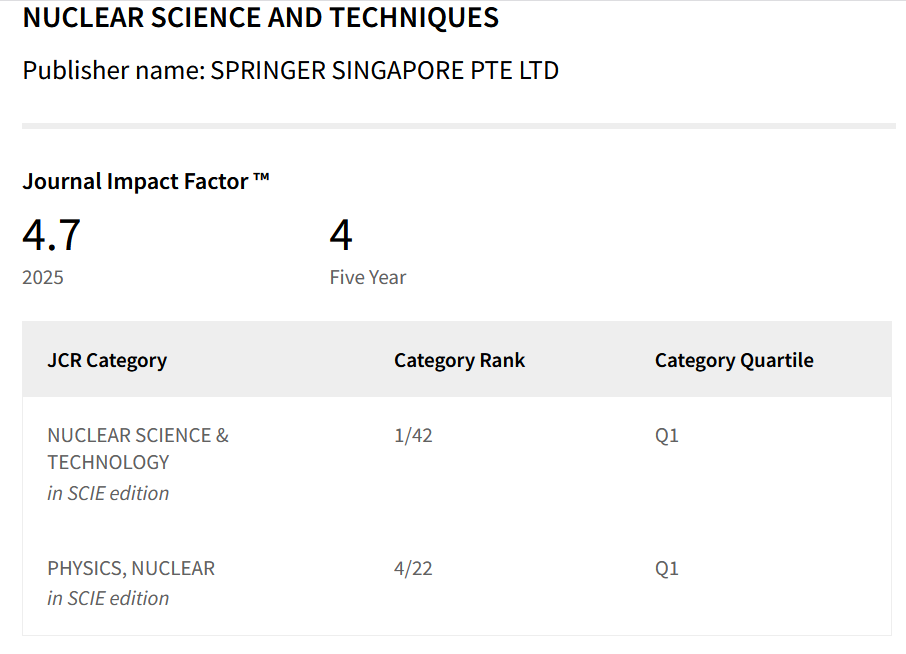906x654 pixels.
Task: Click the Journal Impact Factor heading
Action: point(146,181)
